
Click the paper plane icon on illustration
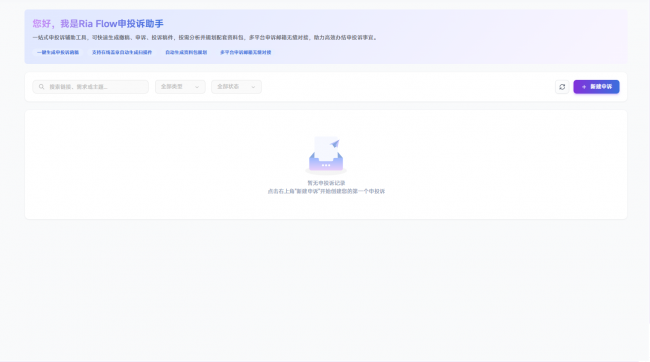point(335,143)
